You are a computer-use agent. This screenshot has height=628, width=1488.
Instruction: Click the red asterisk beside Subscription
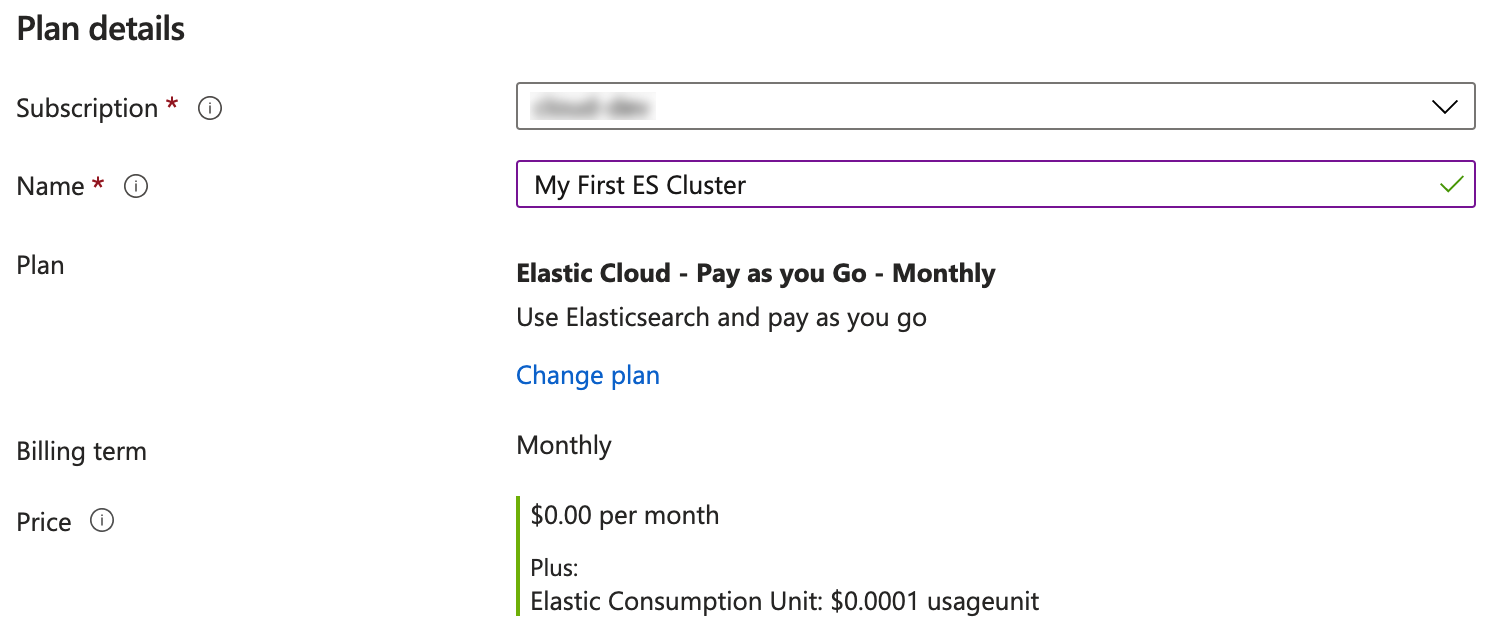pyautogui.click(x=173, y=104)
